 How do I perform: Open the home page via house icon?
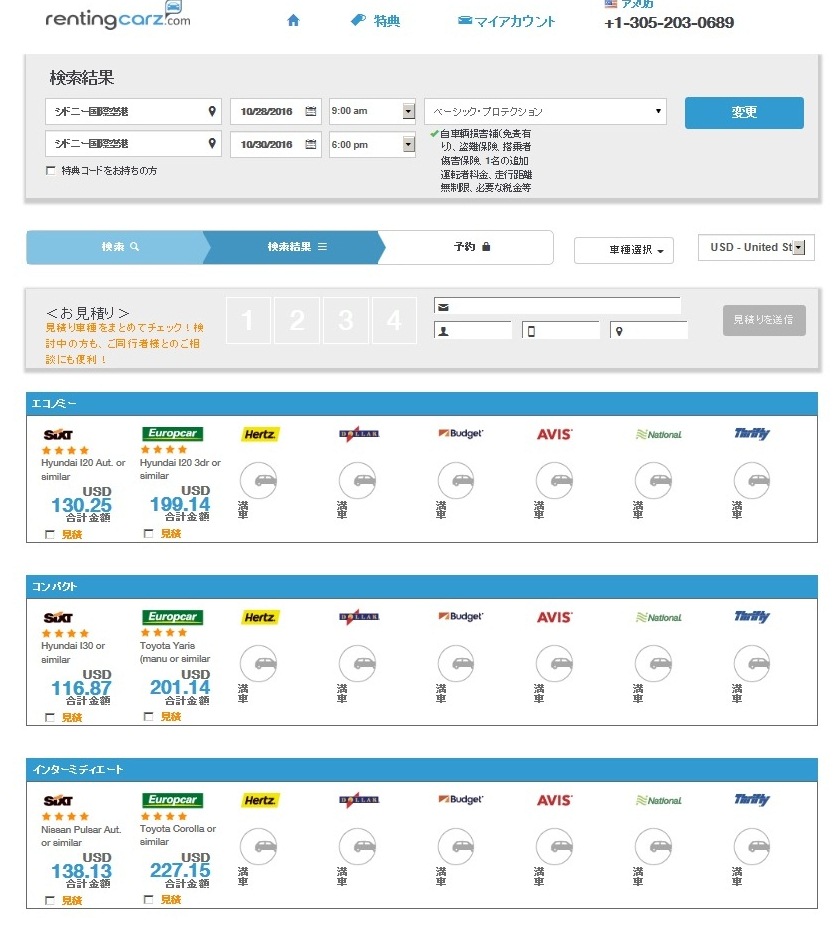pos(293,21)
